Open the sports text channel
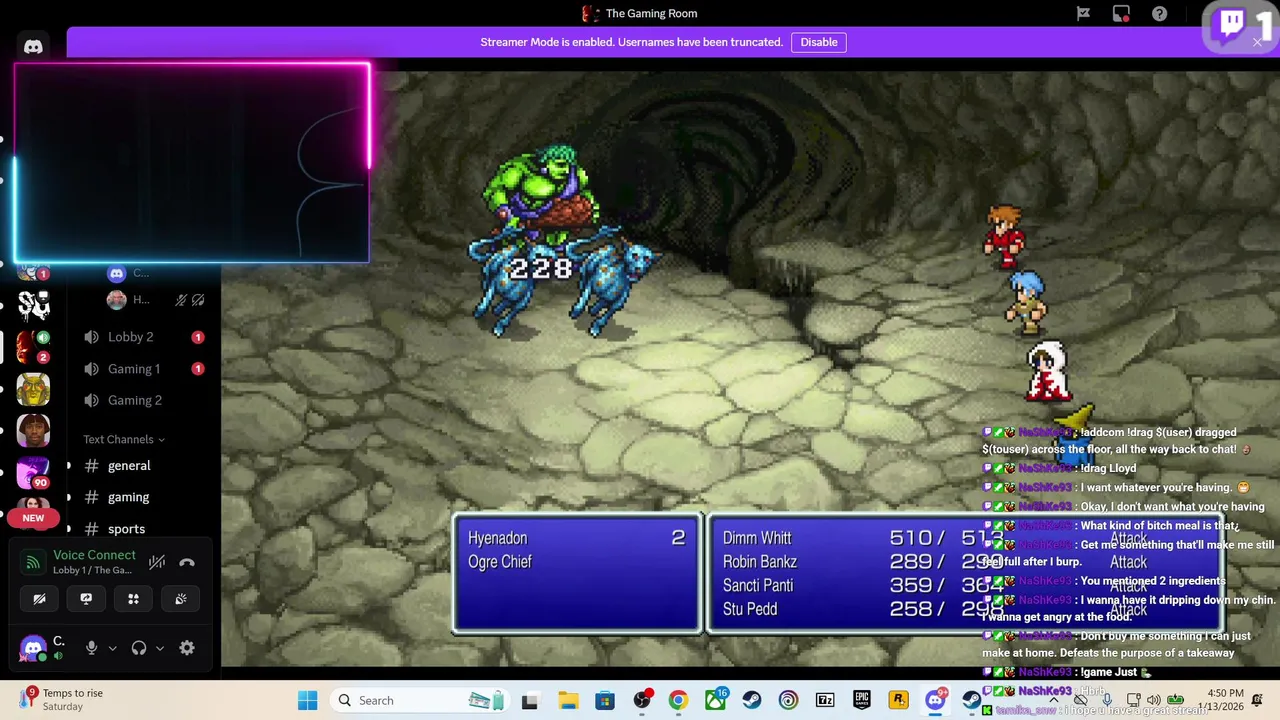The height and width of the screenshot is (720, 1280). coord(126,529)
